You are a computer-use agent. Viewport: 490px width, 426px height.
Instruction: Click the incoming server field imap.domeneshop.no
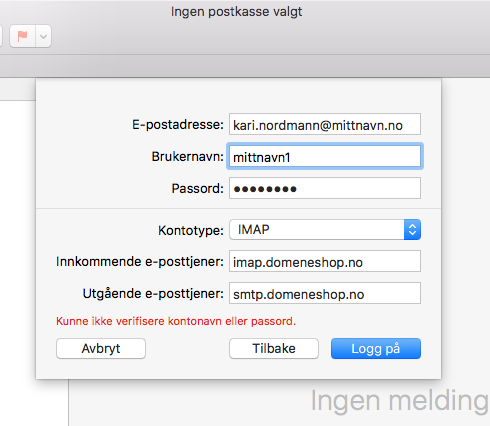pyautogui.click(x=325, y=261)
